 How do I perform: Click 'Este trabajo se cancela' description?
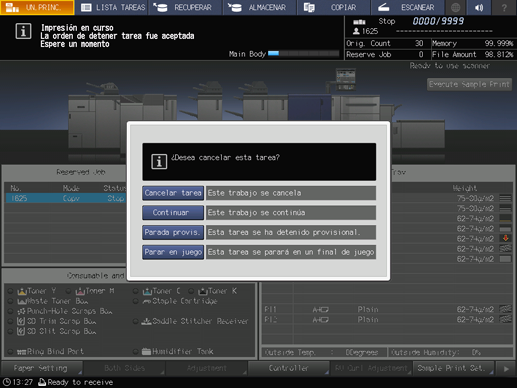click(x=291, y=193)
